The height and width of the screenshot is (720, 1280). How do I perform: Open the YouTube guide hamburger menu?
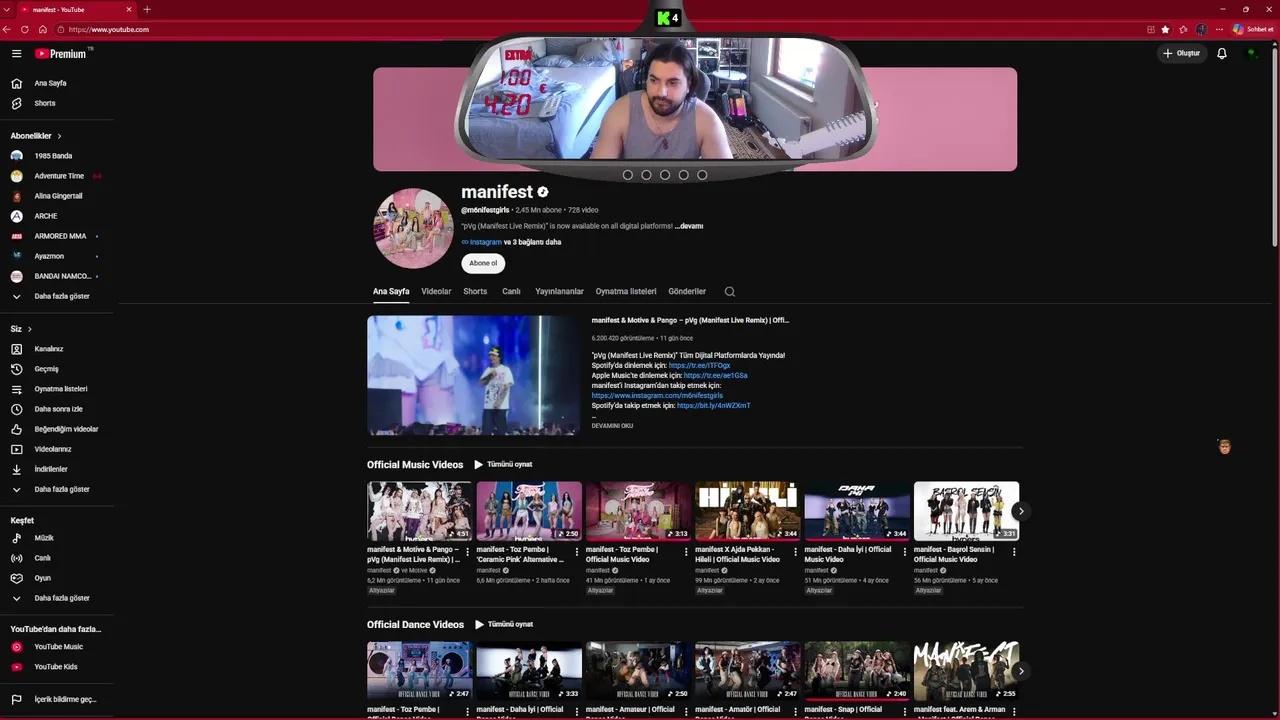[x=17, y=54]
